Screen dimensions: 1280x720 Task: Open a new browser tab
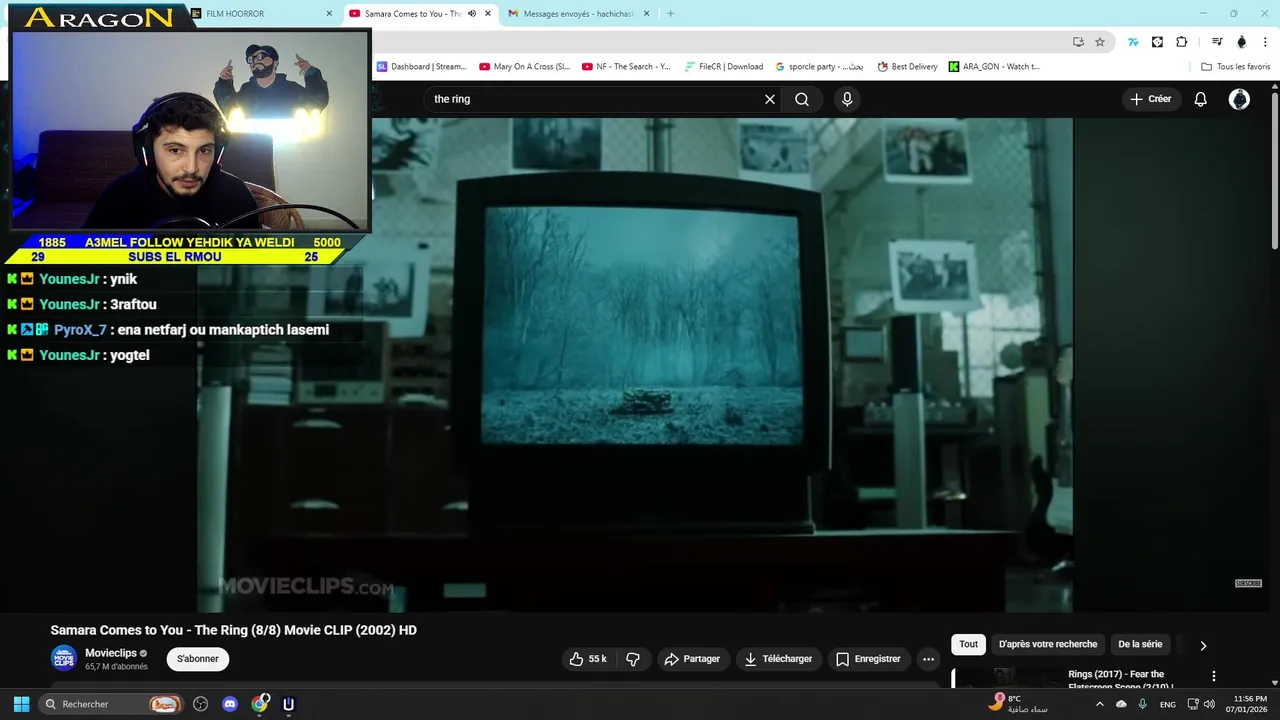coord(670,14)
